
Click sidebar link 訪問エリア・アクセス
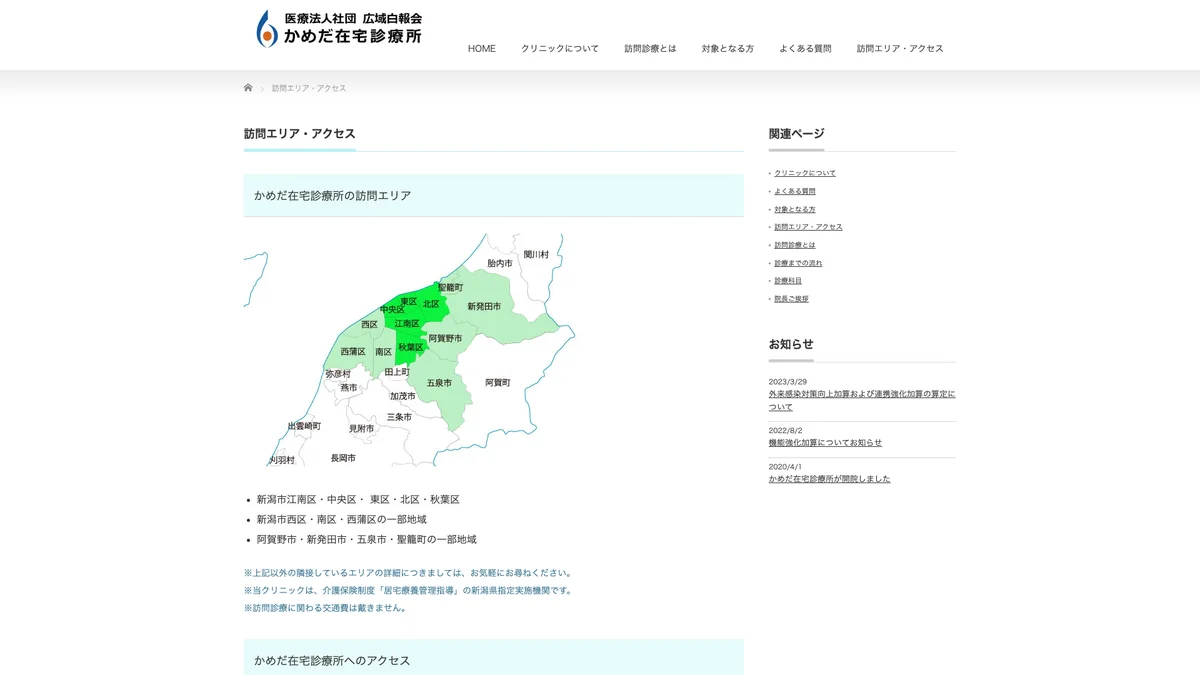(x=808, y=227)
